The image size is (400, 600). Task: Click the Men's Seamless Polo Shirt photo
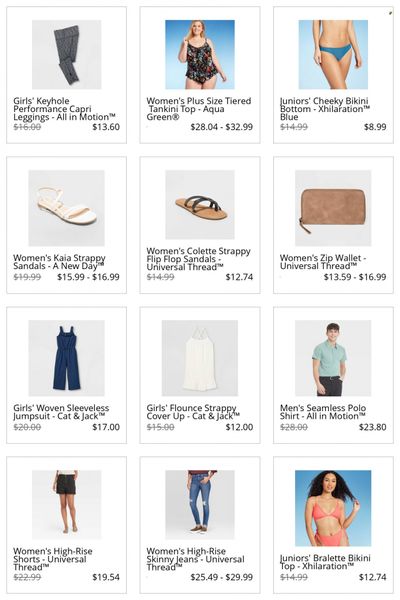pos(333,358)
